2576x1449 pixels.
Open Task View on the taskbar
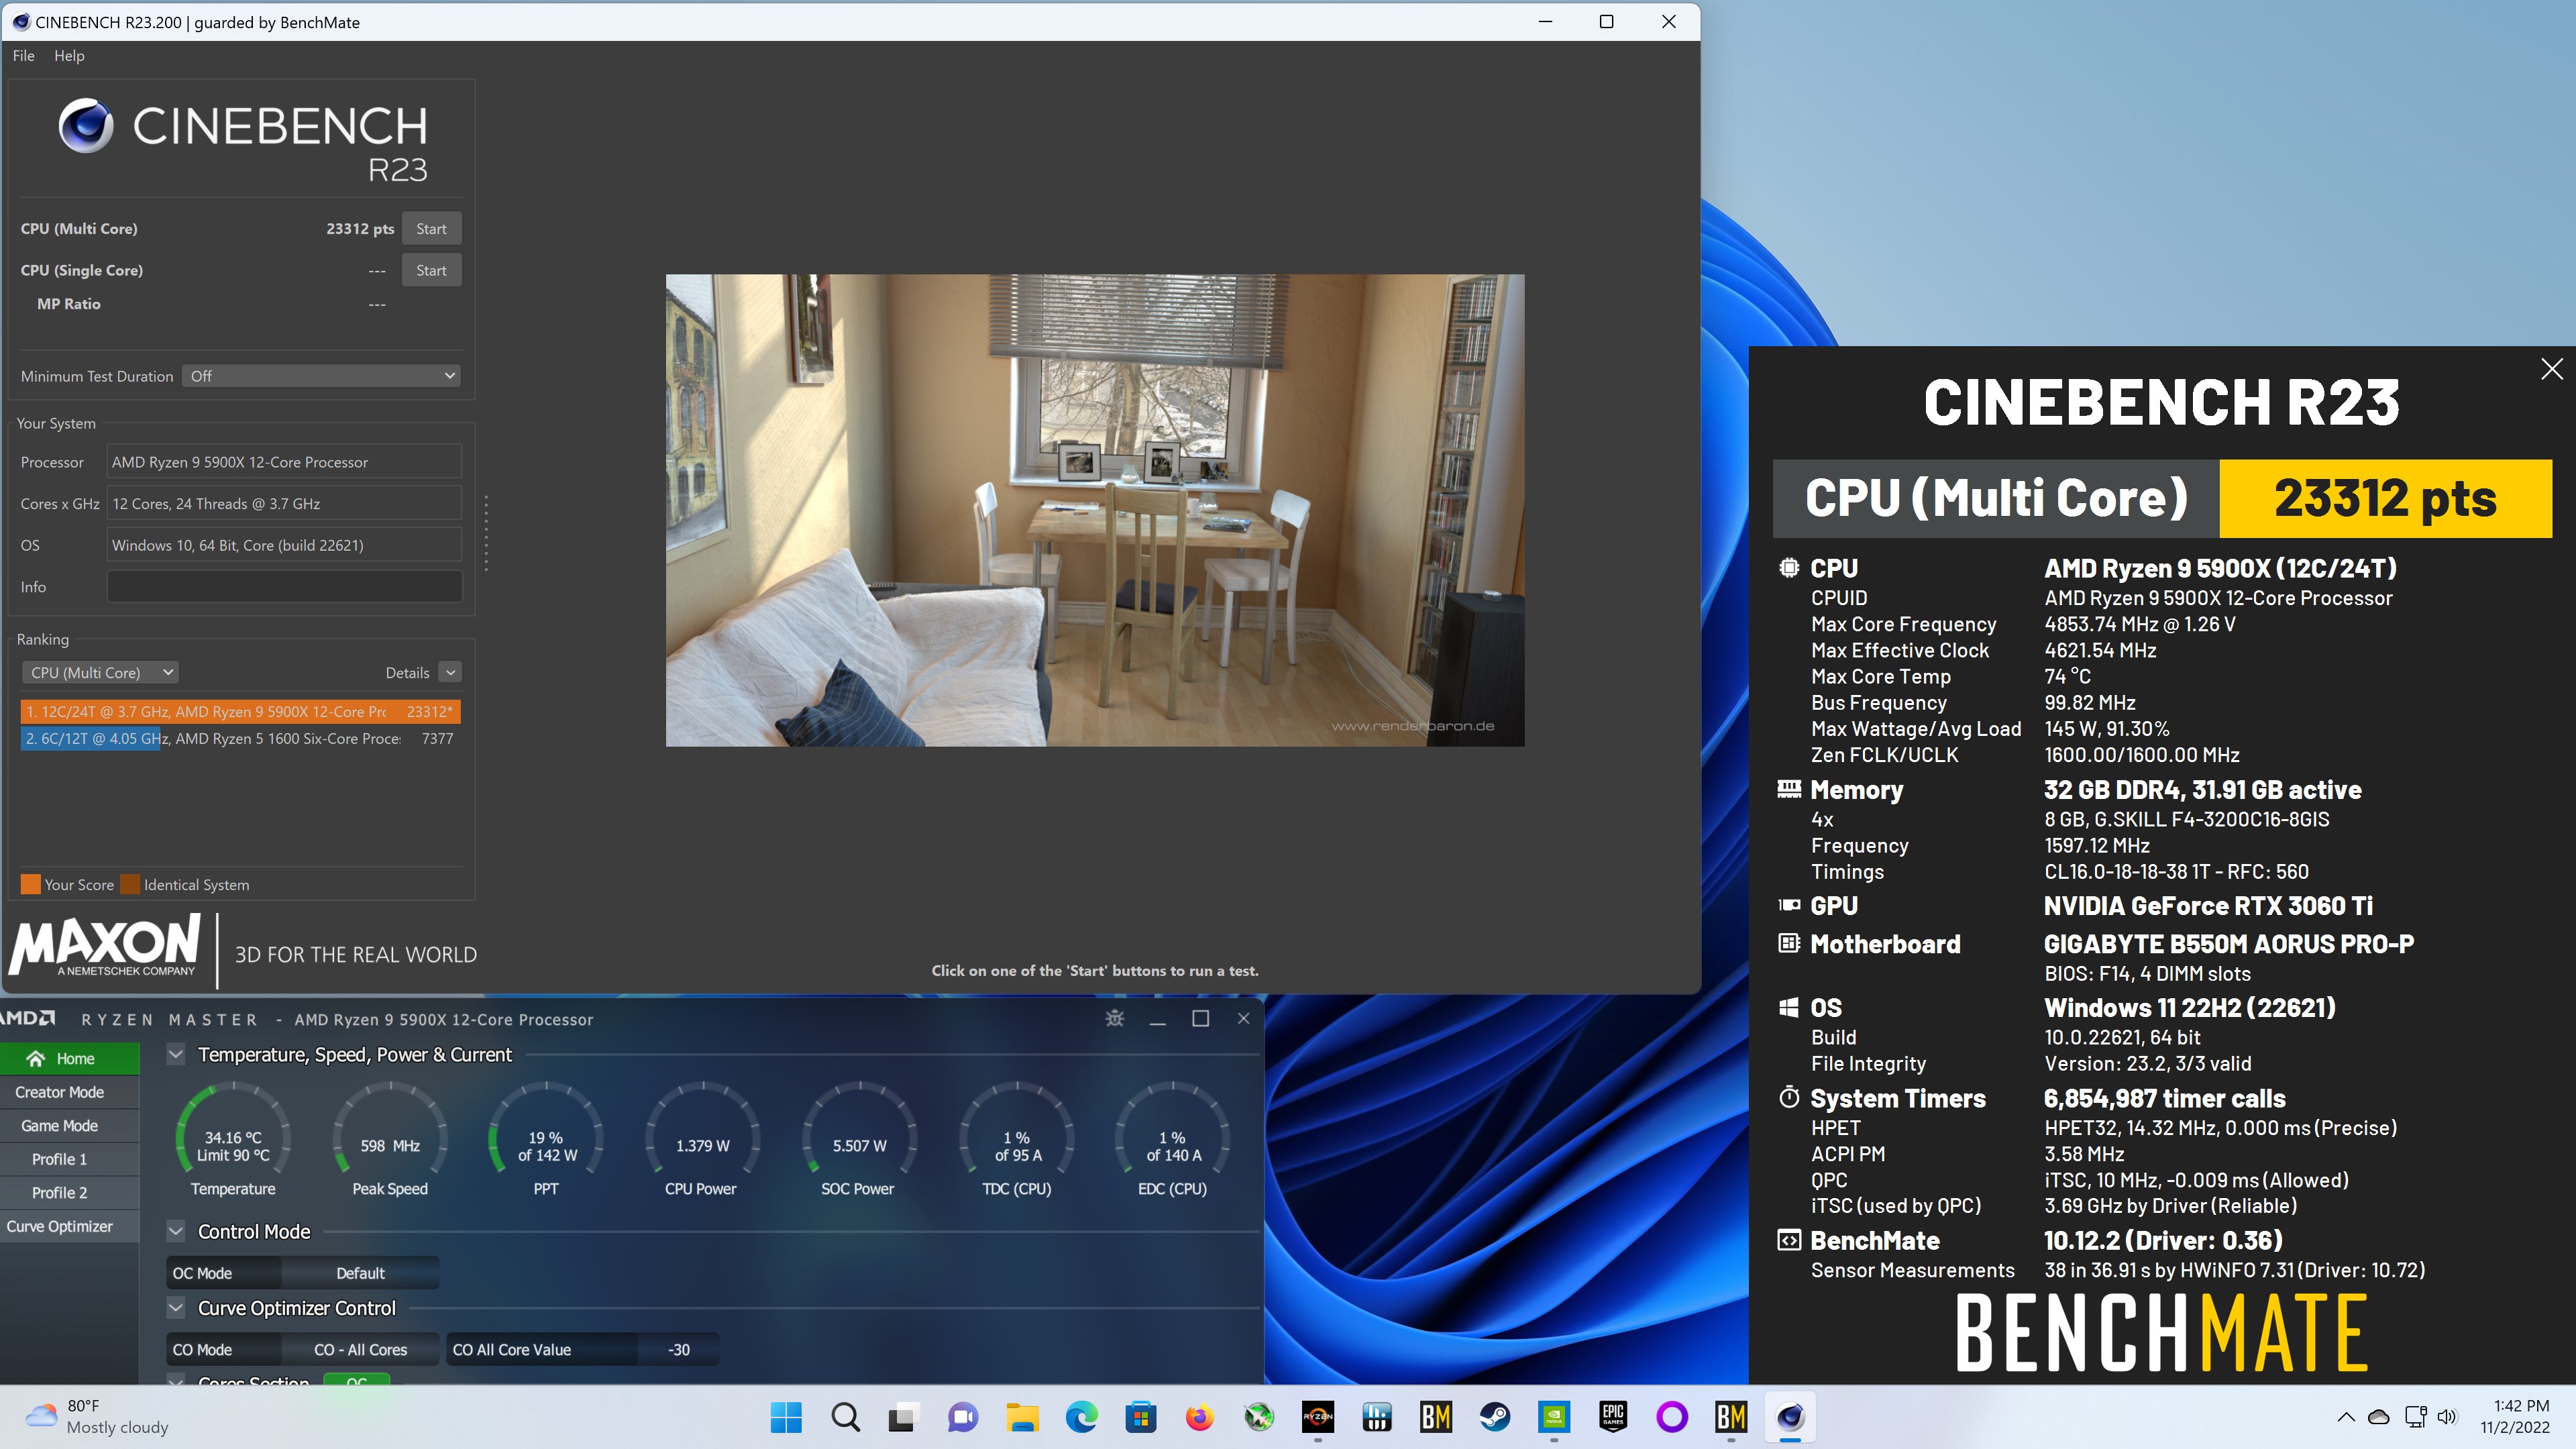[904, 1417]
